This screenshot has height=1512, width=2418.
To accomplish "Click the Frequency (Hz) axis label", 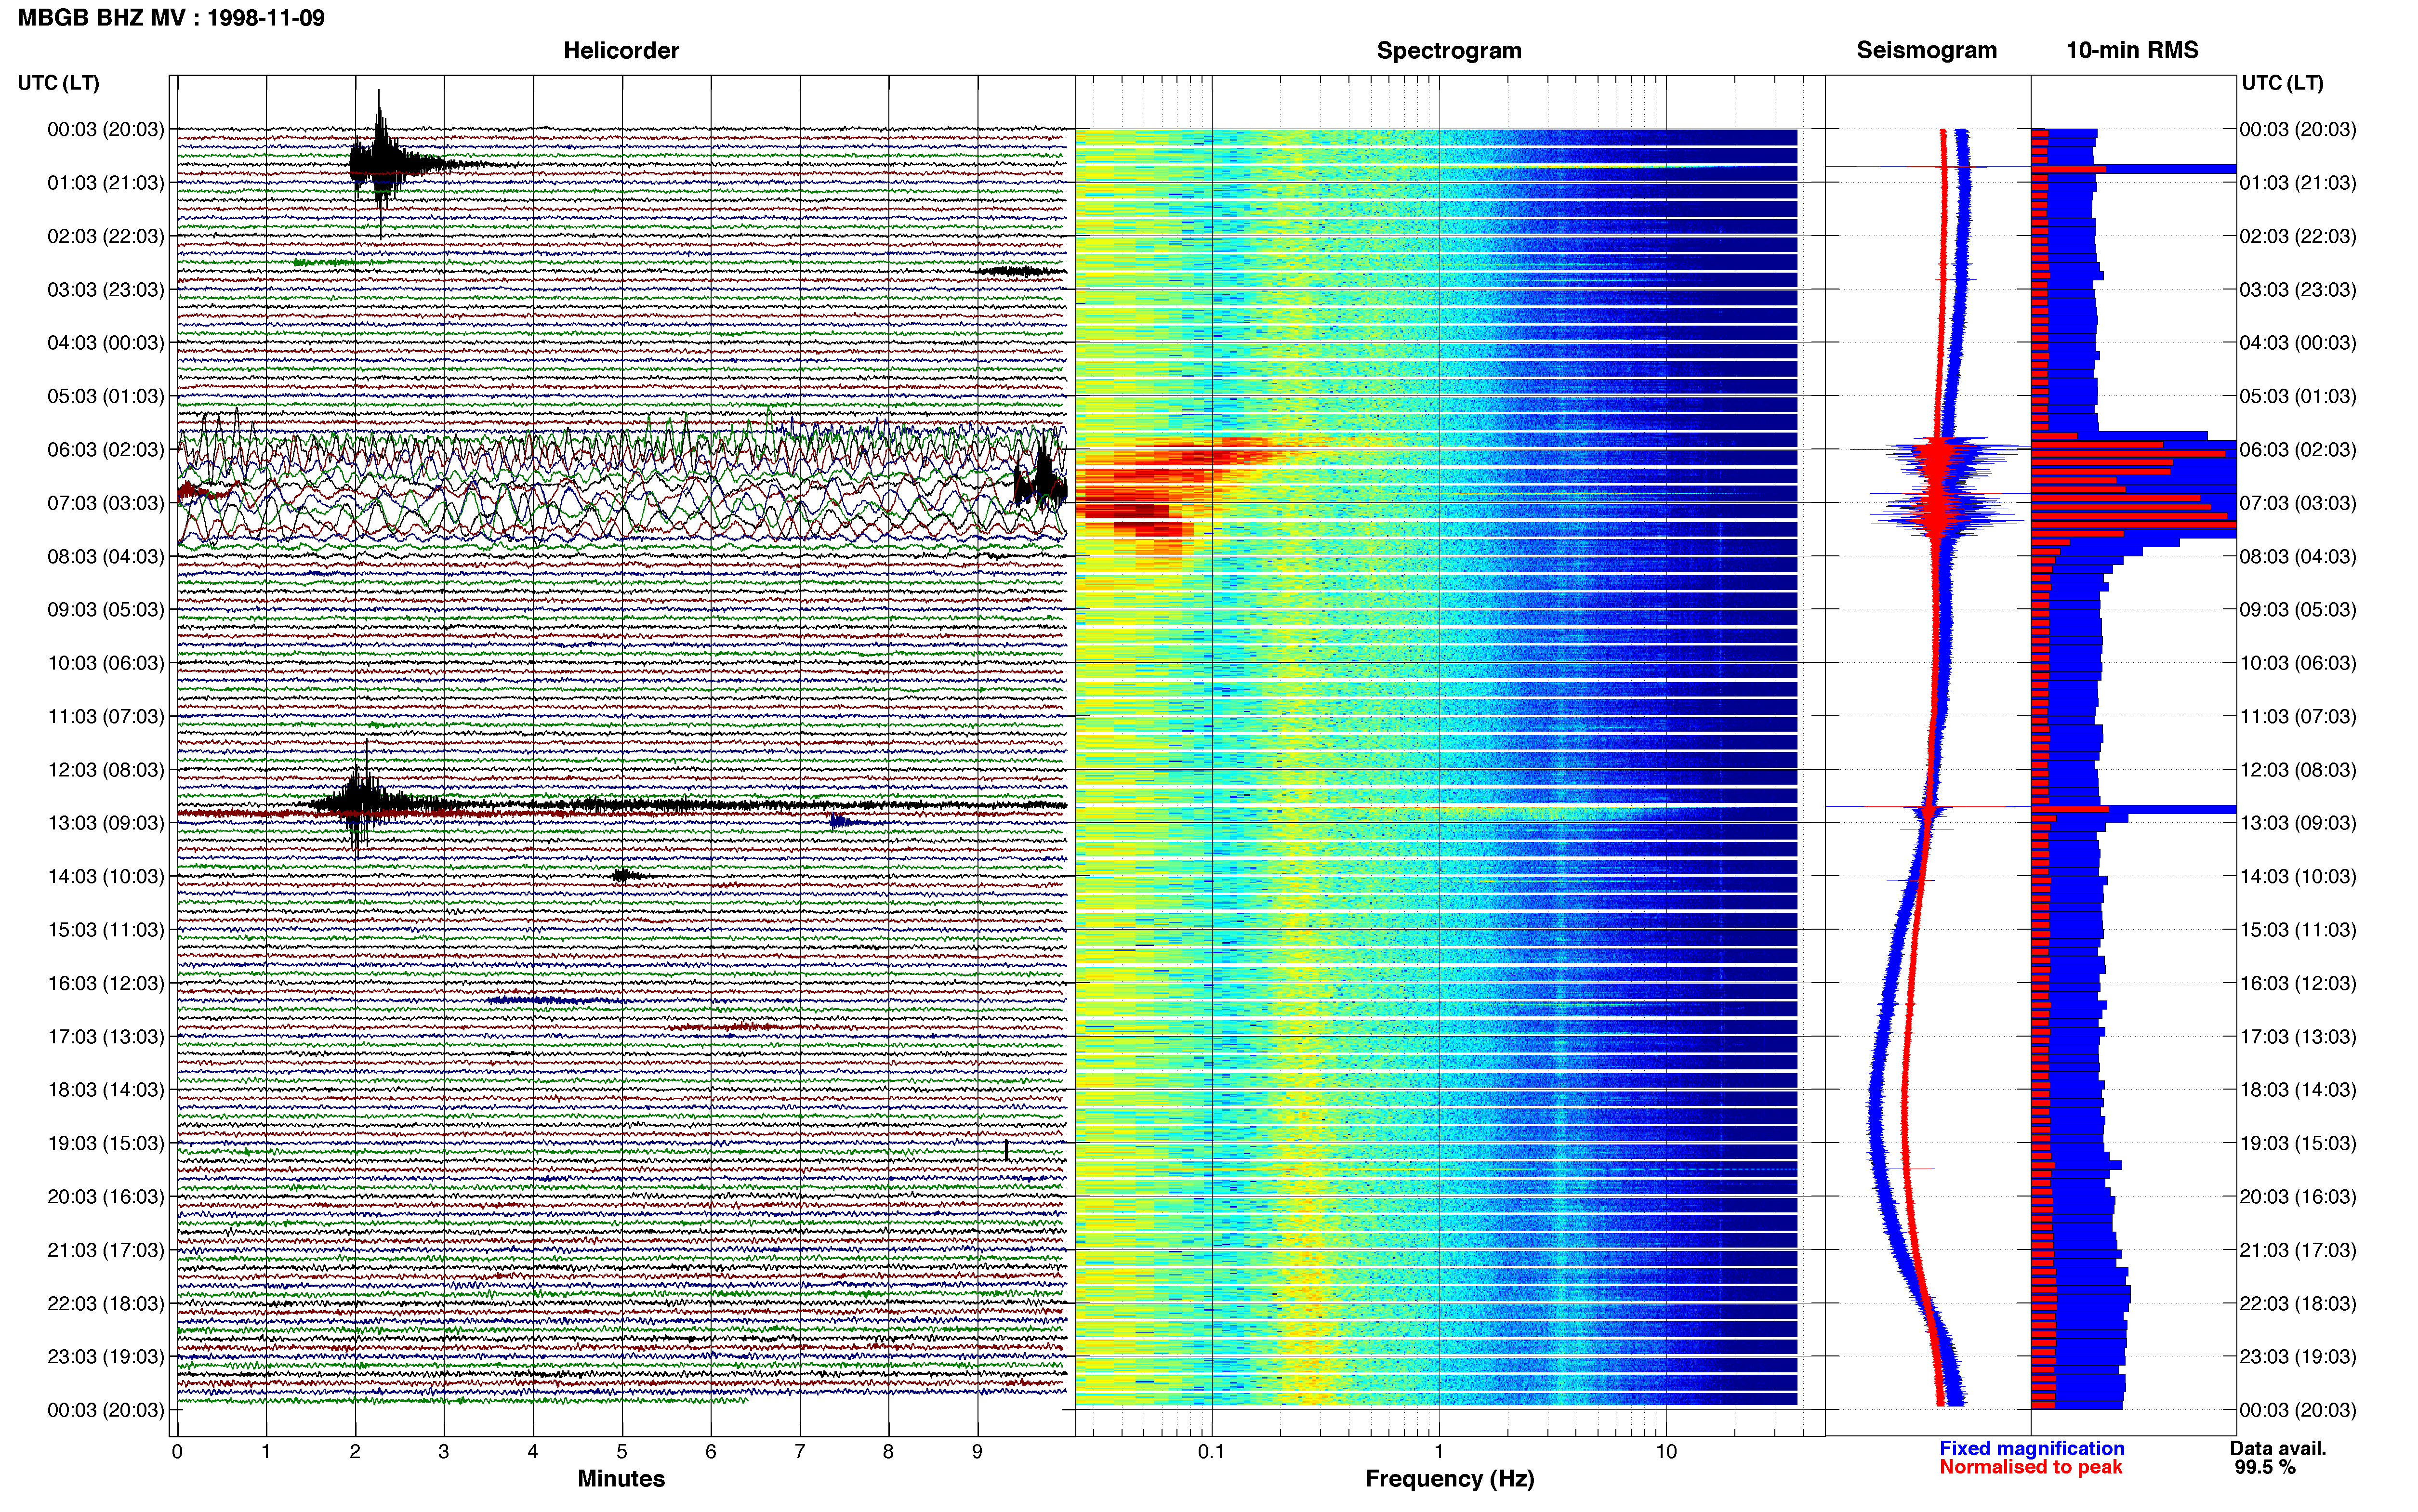I will click(1449, 1478).
